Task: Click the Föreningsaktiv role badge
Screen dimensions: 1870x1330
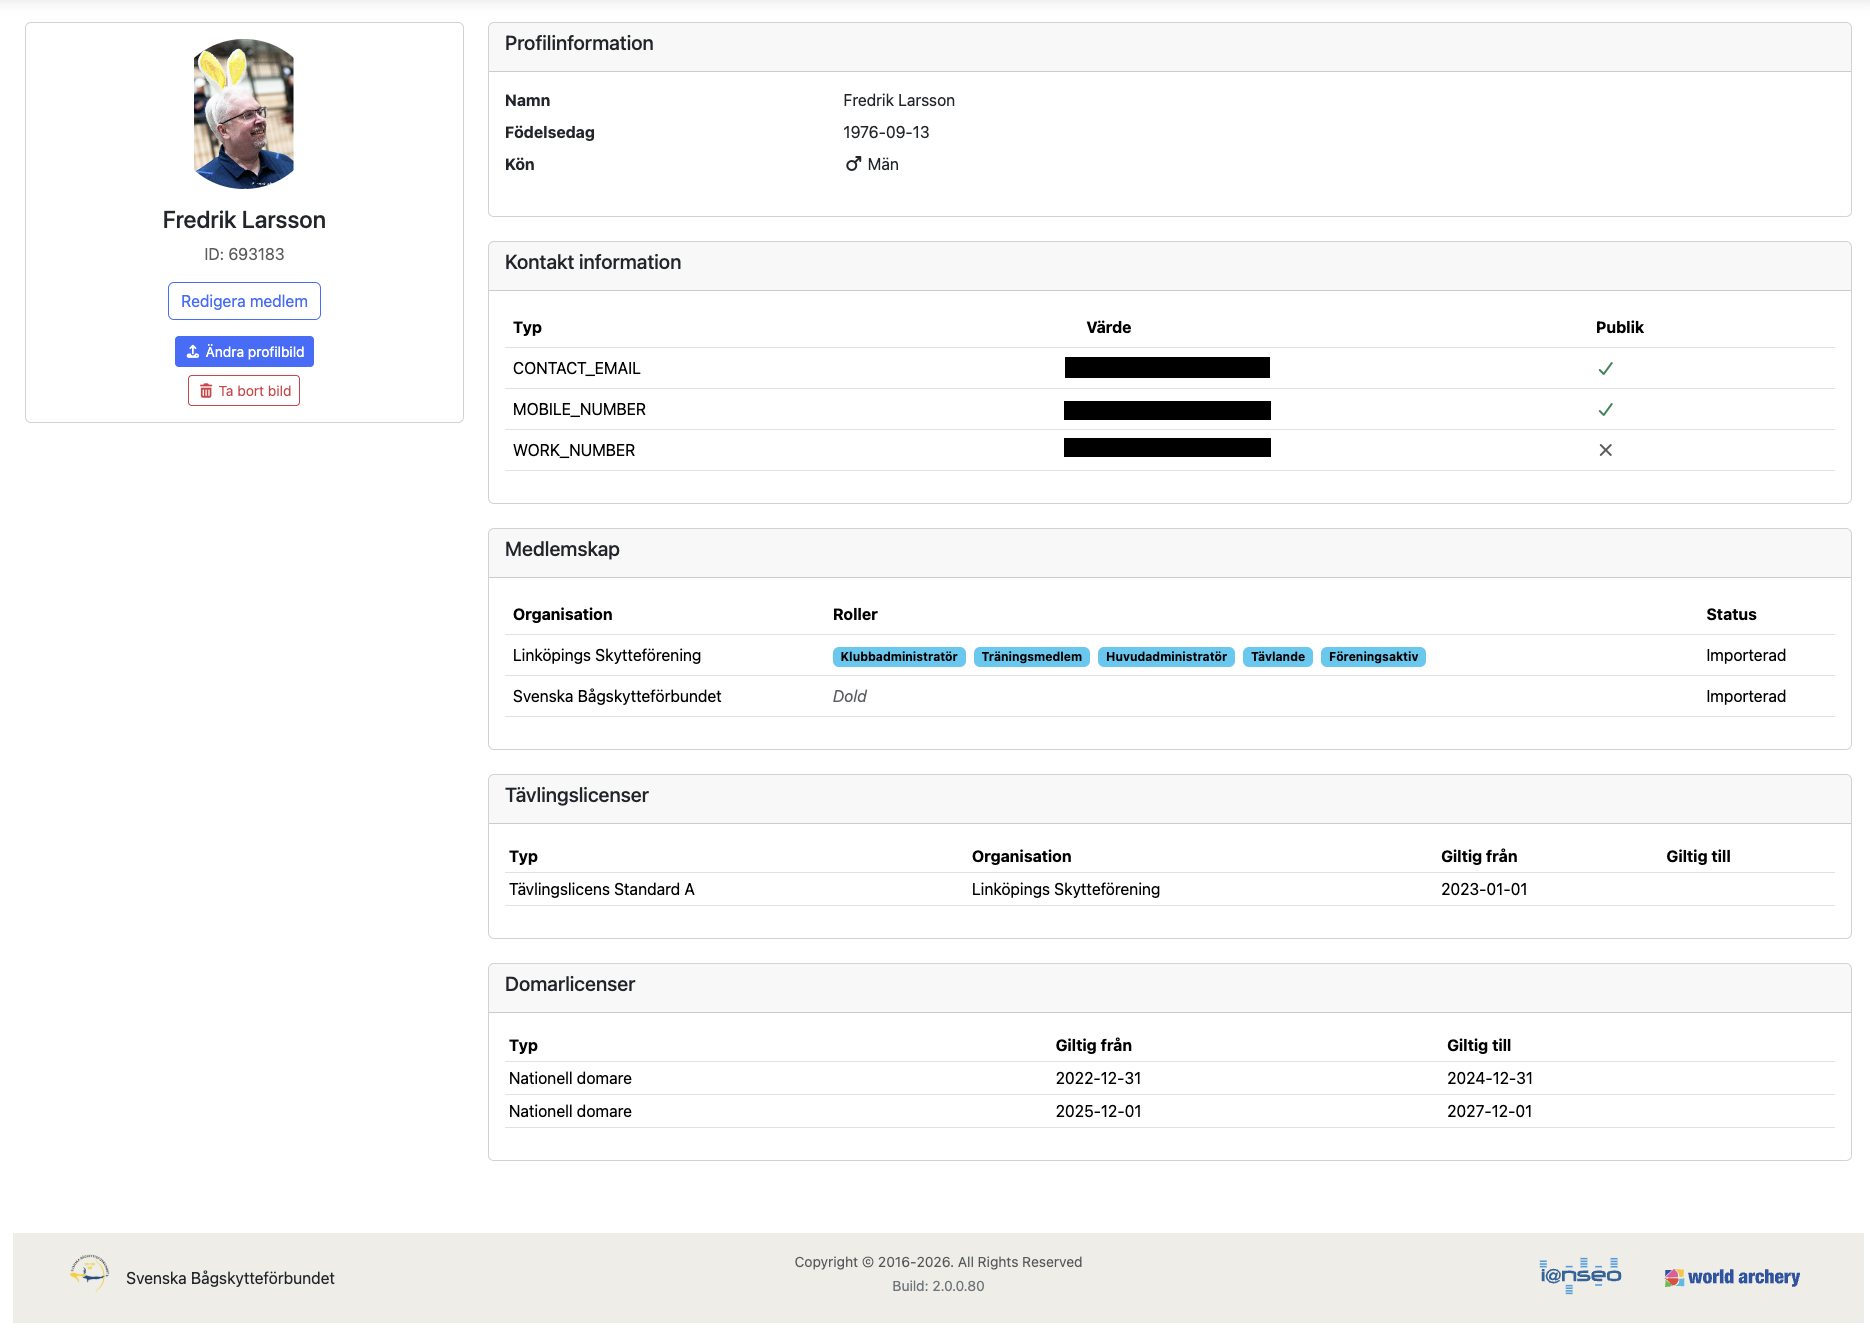Action: 1373,657
